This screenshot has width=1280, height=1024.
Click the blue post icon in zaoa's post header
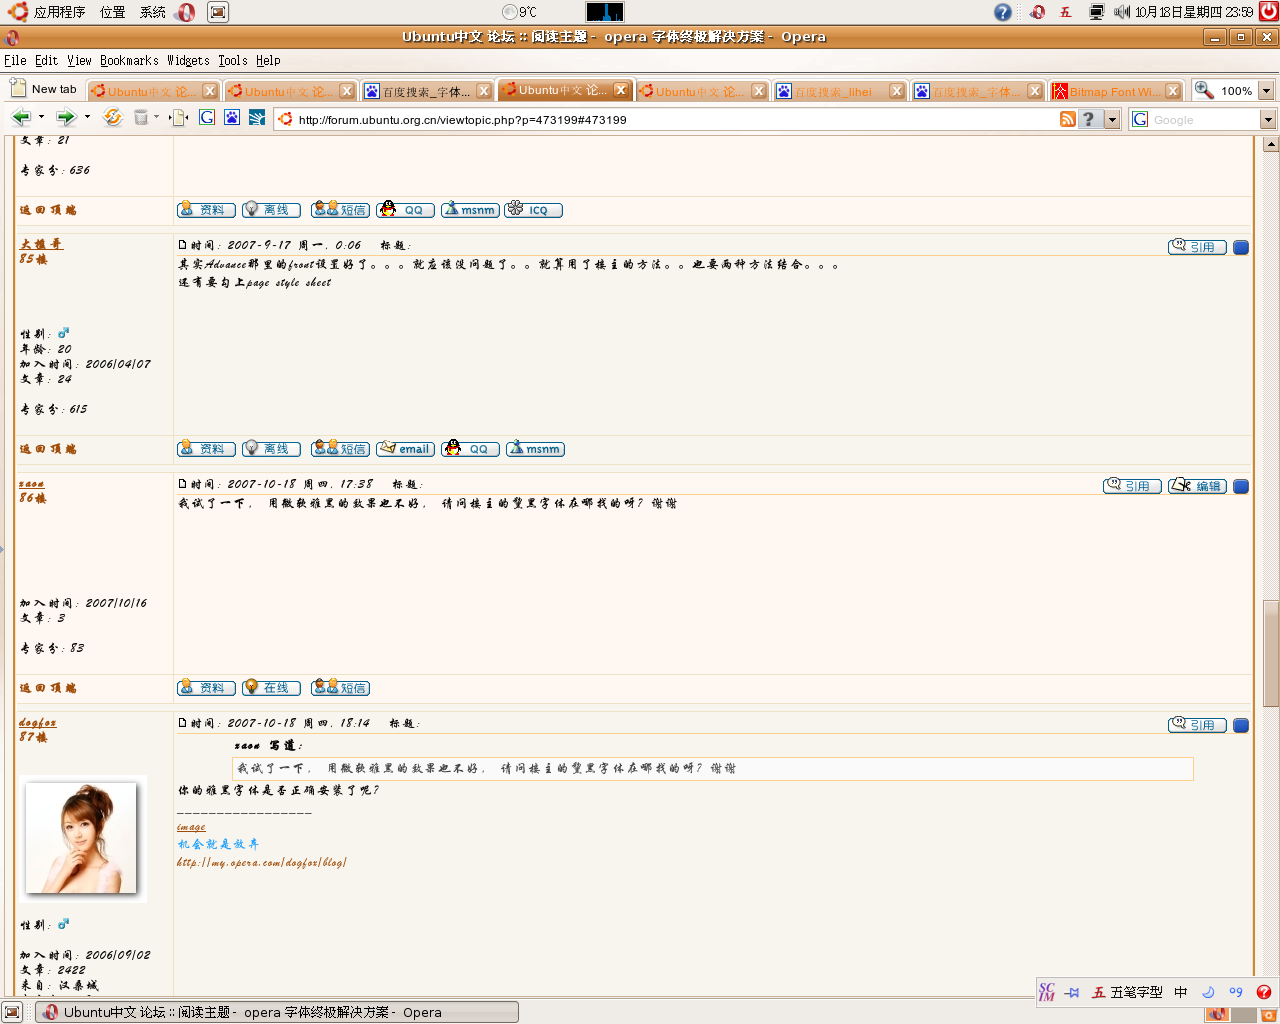point(1241,486)
